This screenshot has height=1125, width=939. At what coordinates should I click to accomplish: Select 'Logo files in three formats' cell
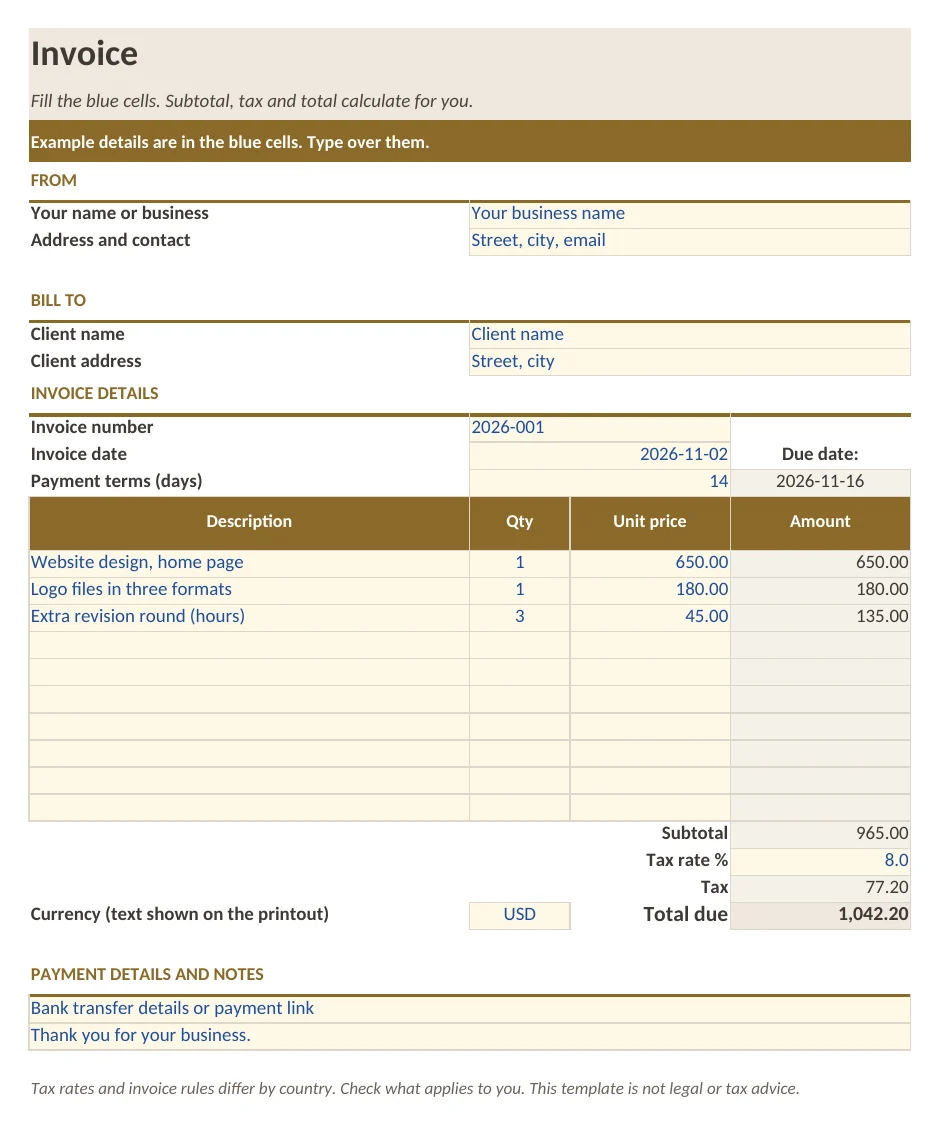249,590
